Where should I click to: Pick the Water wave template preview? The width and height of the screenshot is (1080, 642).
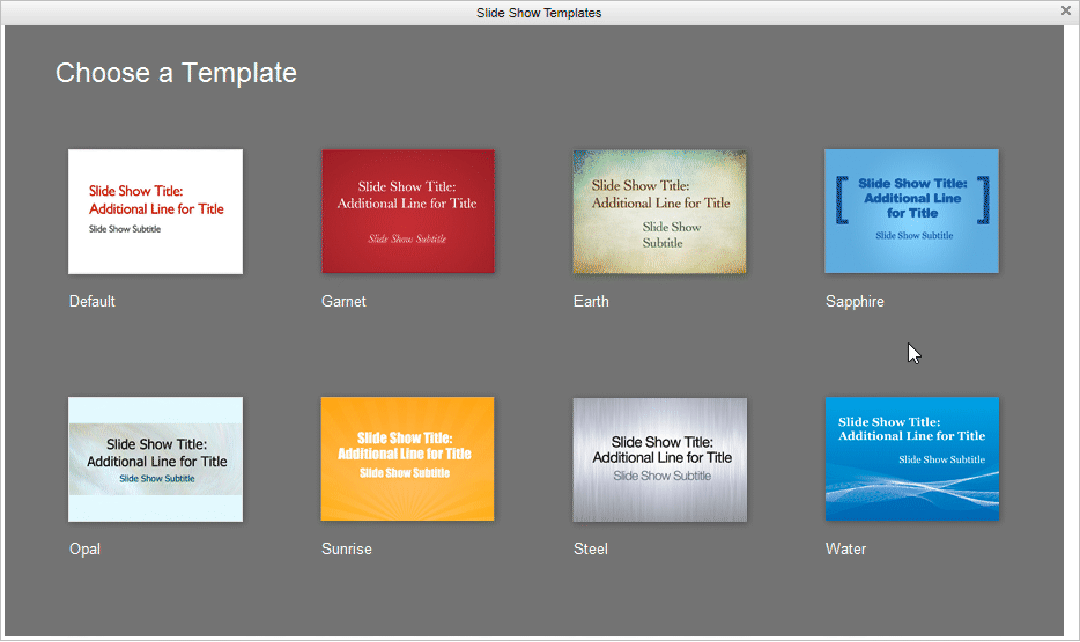[x=911, y=459]
